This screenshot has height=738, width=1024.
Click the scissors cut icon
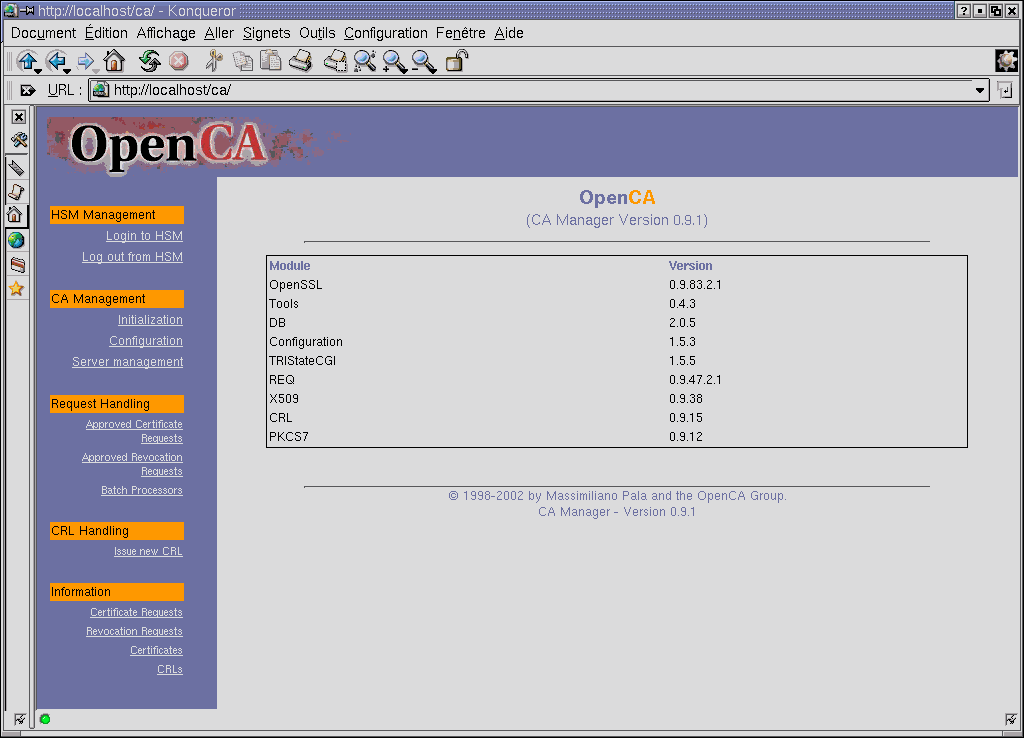(213, 61)
